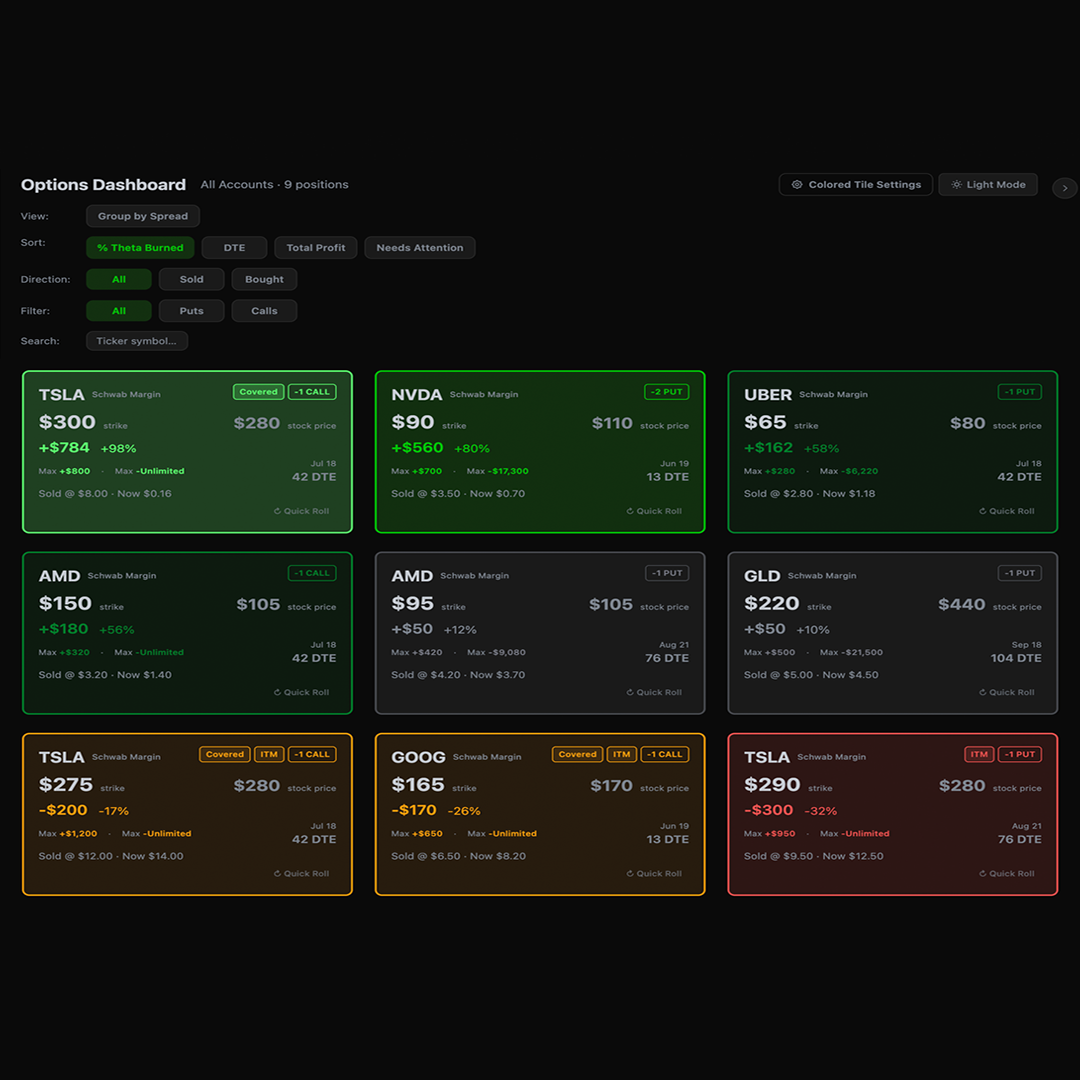Screen dimensions: 1080x1080
Task: Click the -1 PUT badge on AMD $95
Action: coord(667,573)
